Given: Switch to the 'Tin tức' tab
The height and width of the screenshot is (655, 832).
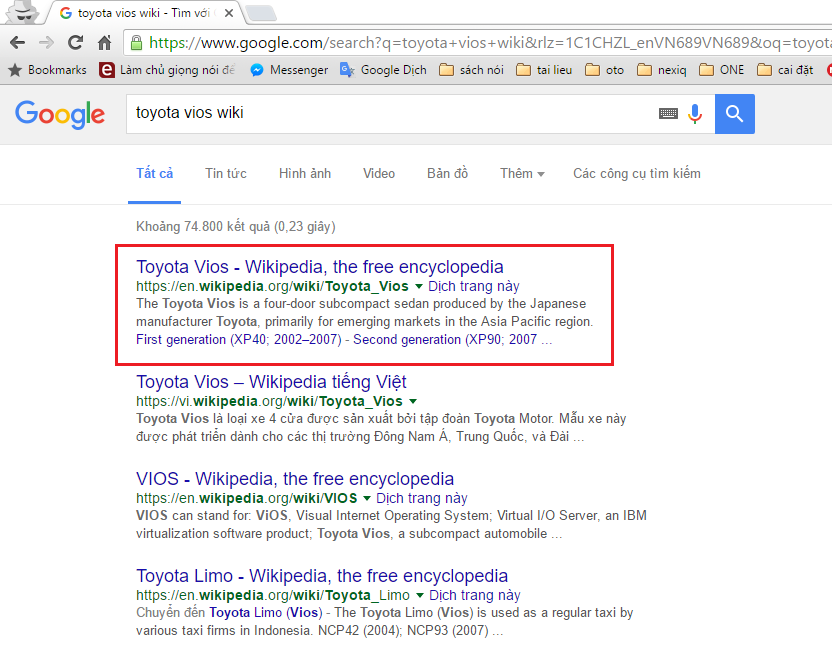Looking at the screenshot, I should [x=226, y=174].
